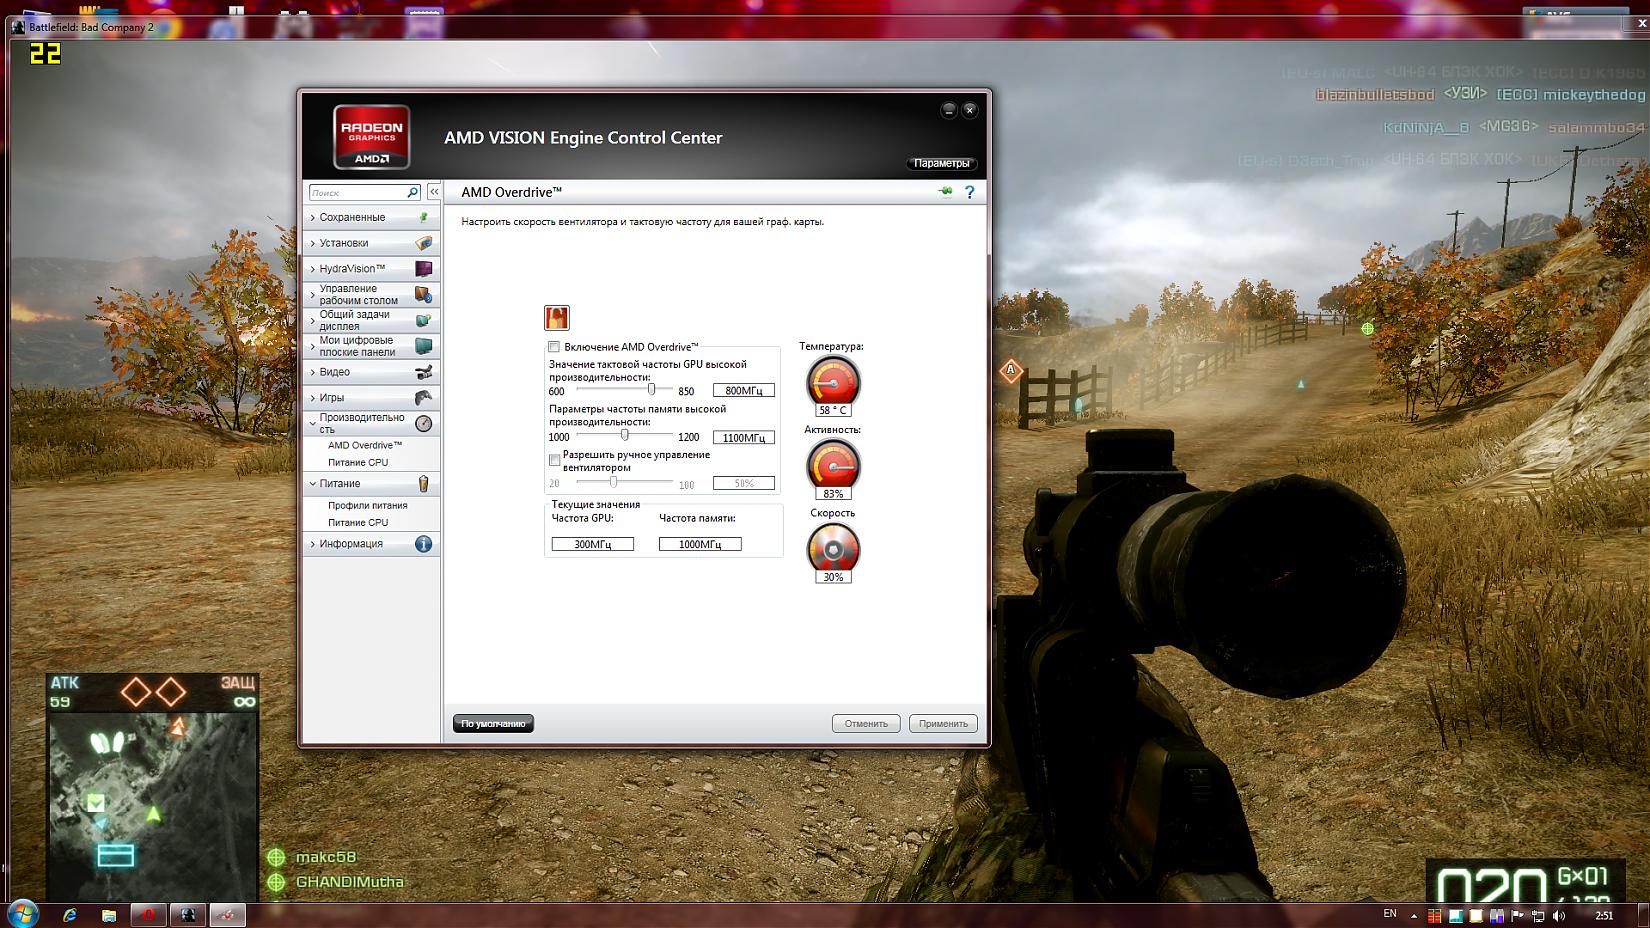Click the 2:51 system clock
Screen dimensions: 1650x928
tap(1604, 915)
